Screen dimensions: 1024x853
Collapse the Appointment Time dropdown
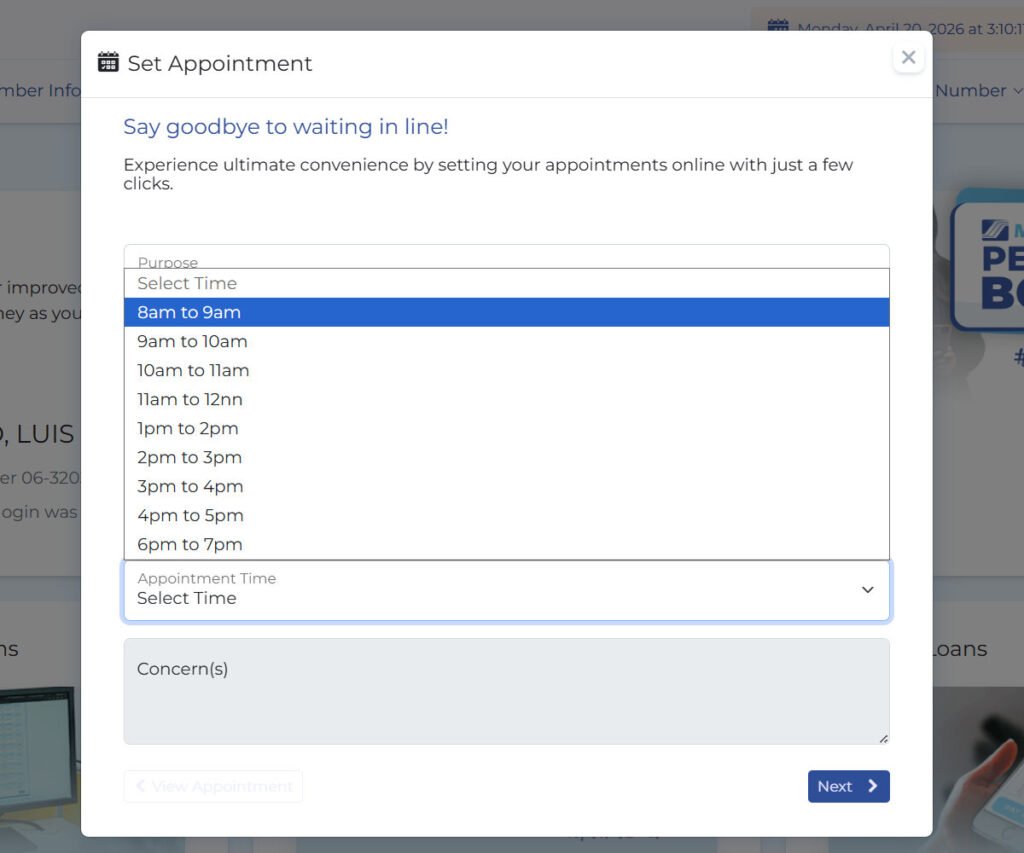[x=506, y=590]
